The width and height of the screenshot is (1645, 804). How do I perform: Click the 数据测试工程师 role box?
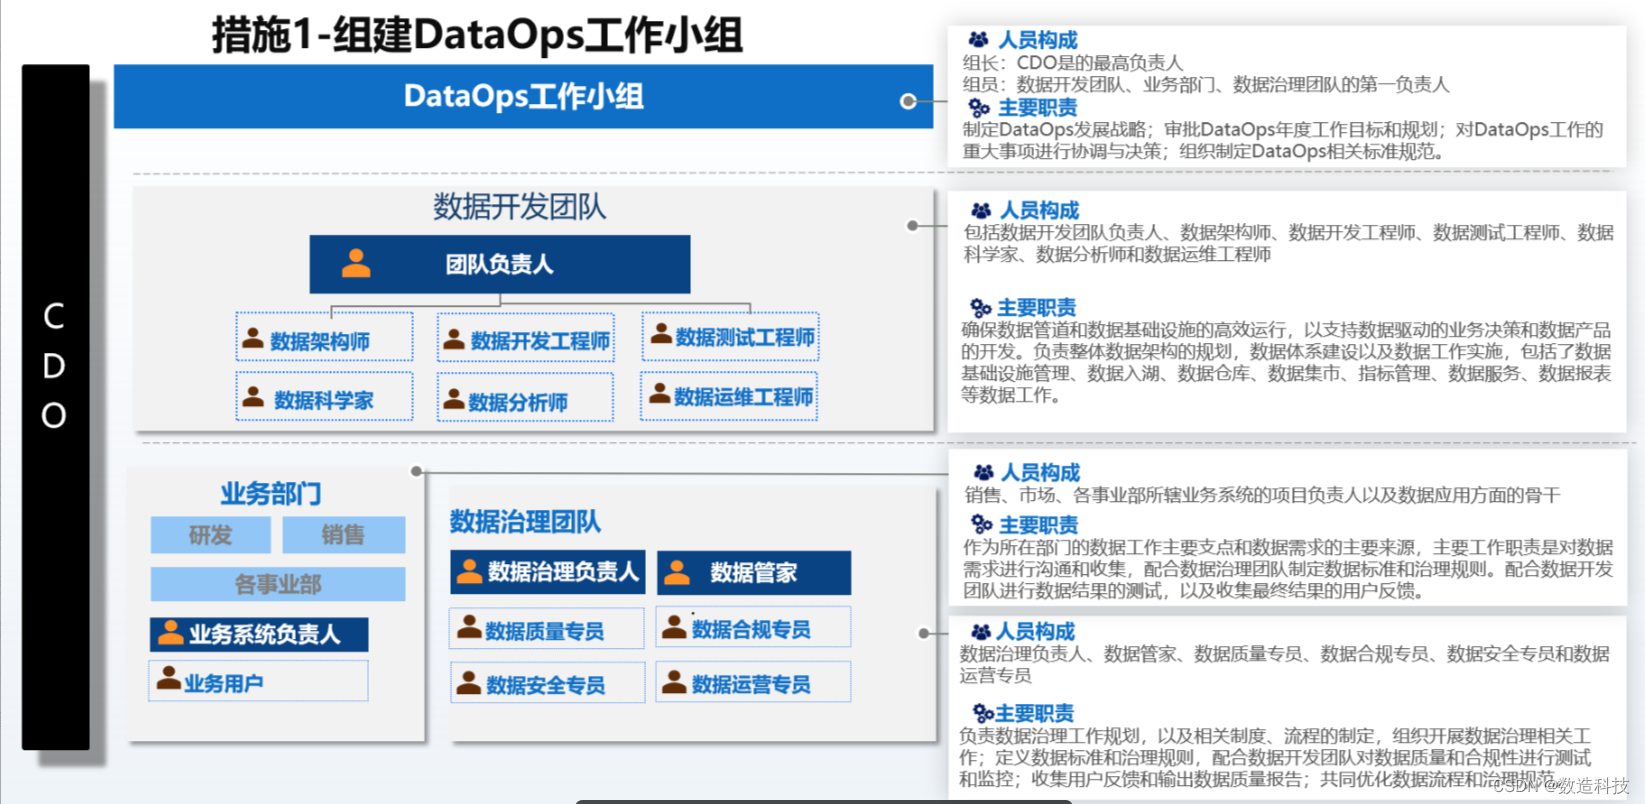(731, 337)
